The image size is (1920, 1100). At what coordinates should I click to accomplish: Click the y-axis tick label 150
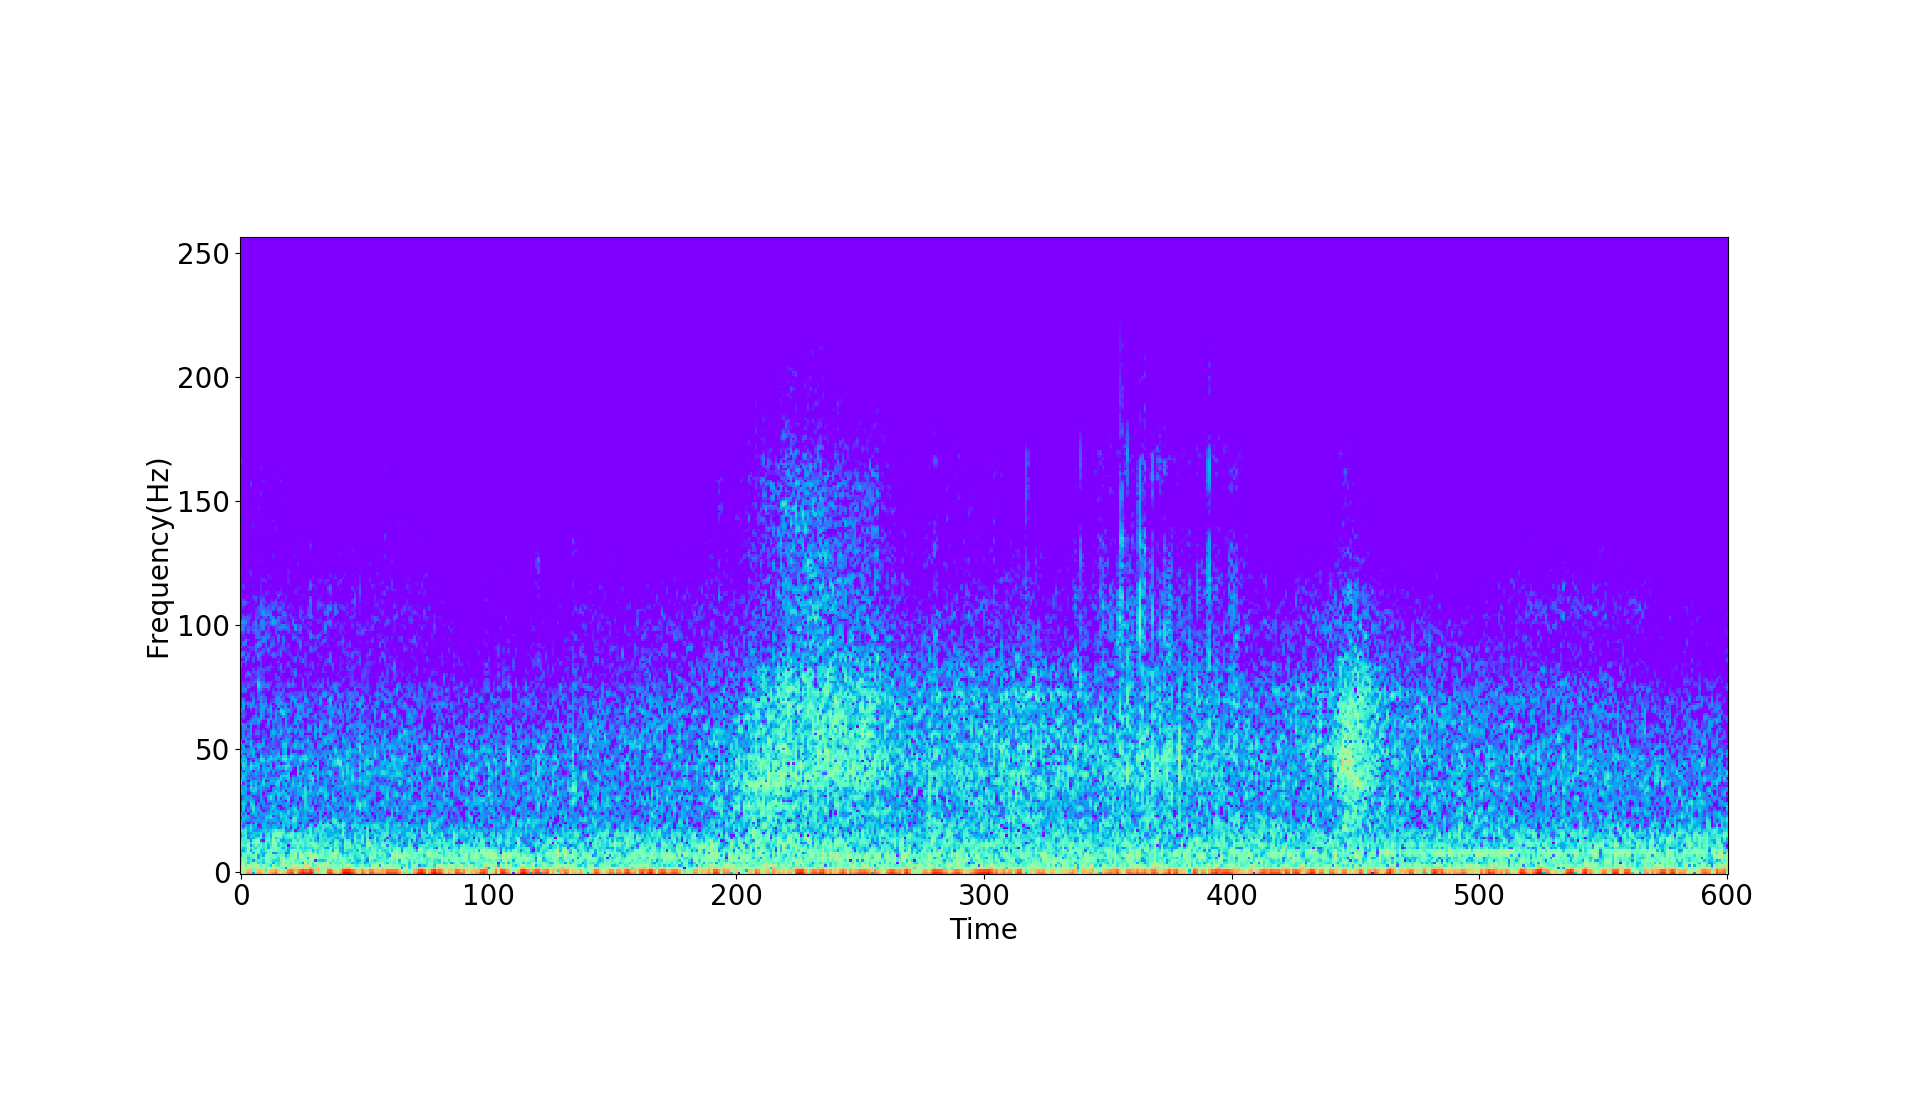tap(204, 501)
